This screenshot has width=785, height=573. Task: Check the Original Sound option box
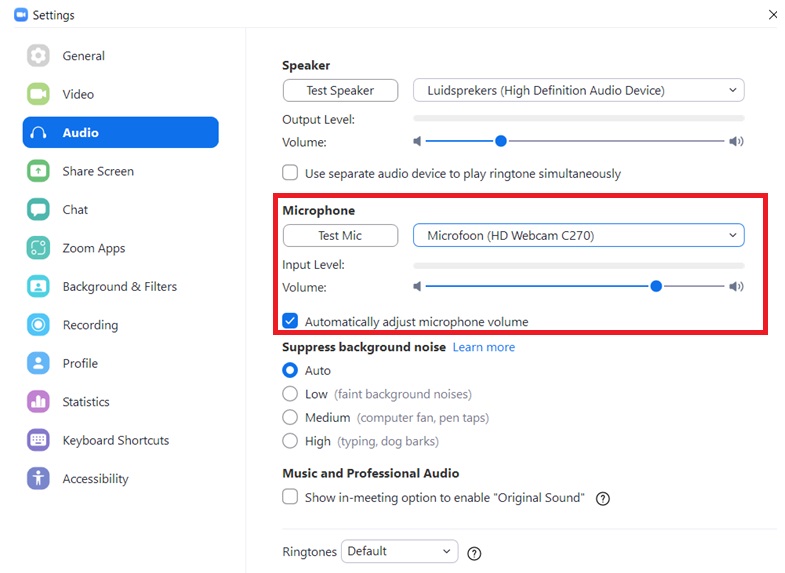tap(290, 497)
